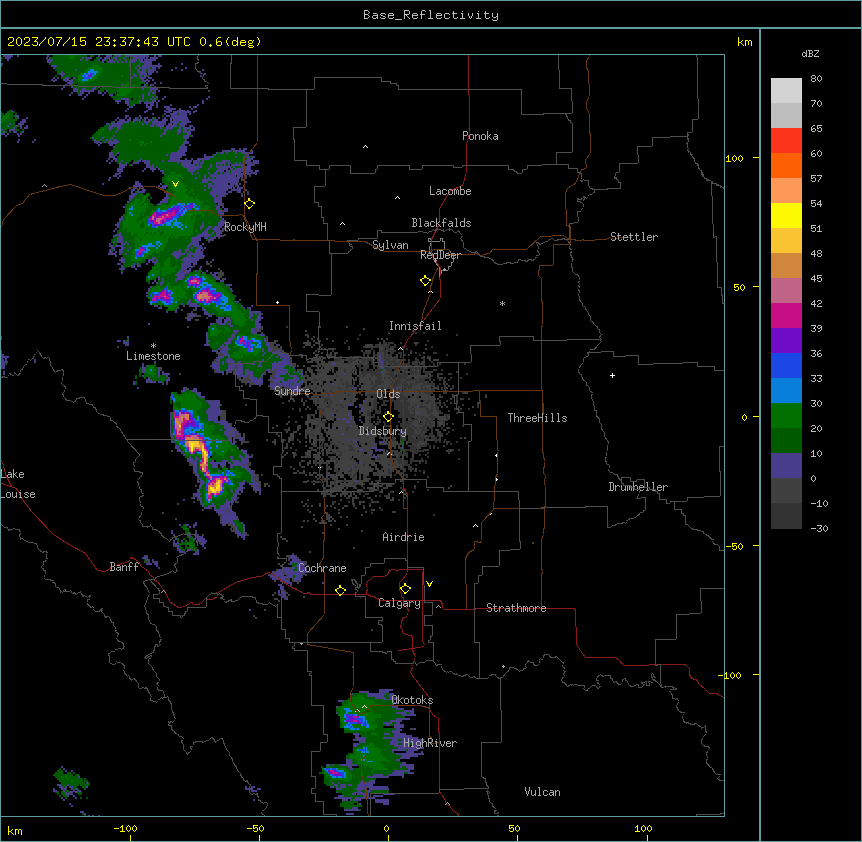Screen dimensions: 862x842
Task: Click the Didsbury town label
Action: (383, 431)
